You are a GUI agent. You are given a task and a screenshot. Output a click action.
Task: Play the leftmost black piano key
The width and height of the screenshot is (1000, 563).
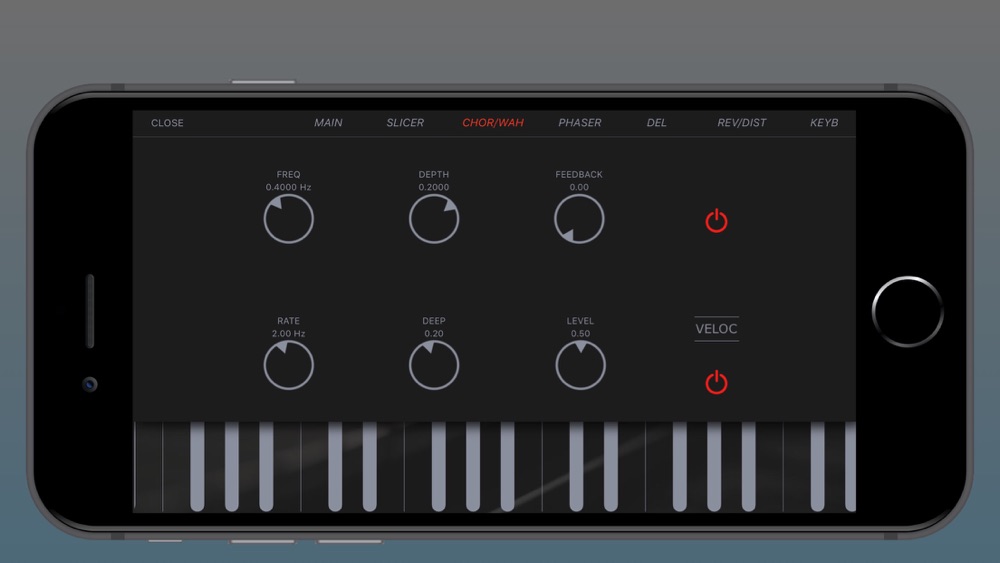tap(197, 465)
